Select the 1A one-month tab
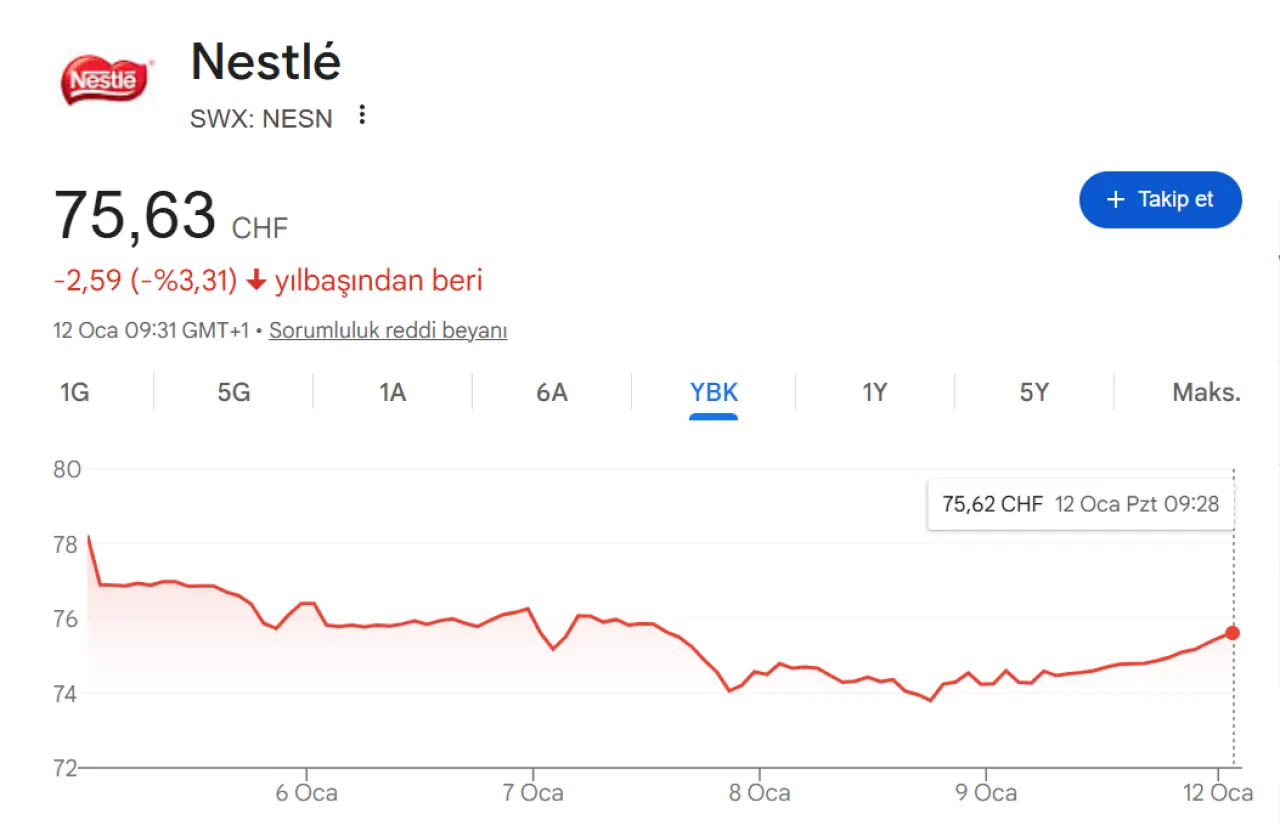Screen dimensions: 1280x825 pyautogui.click(x=392, y=392)
